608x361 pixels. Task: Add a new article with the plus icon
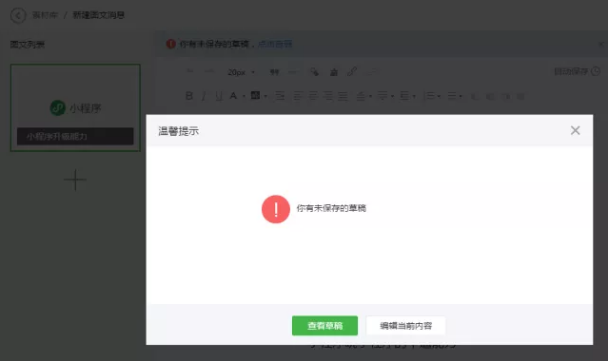click(75, 180)
